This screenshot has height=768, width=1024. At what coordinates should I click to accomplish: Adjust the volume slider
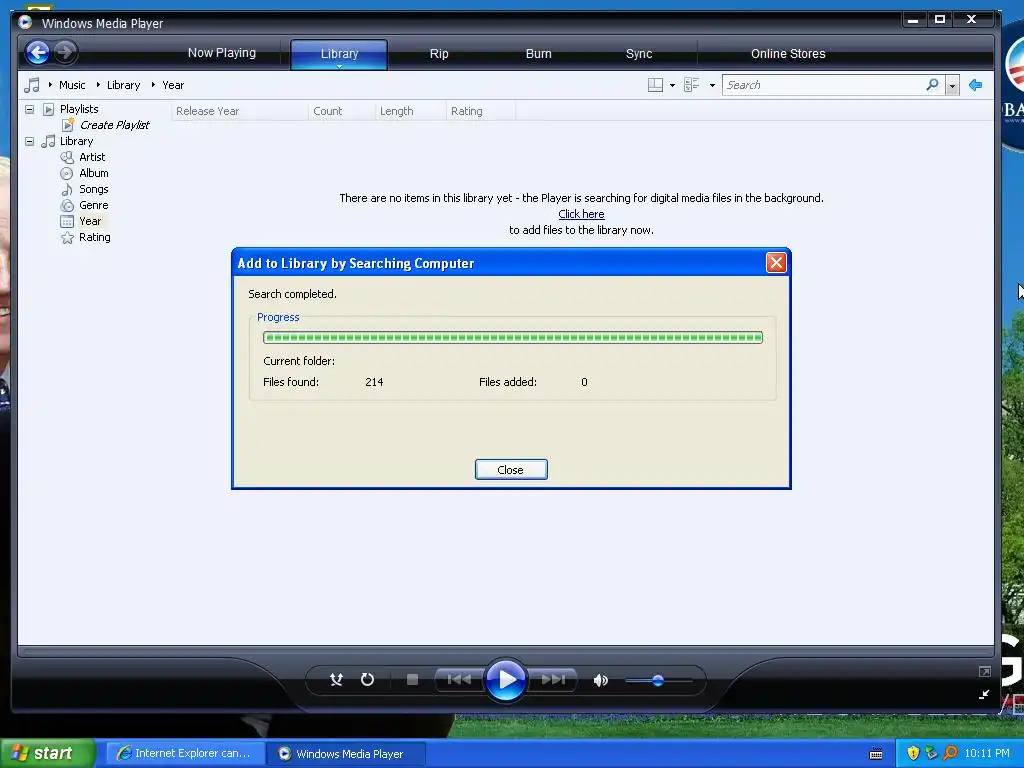coord(658,680)
